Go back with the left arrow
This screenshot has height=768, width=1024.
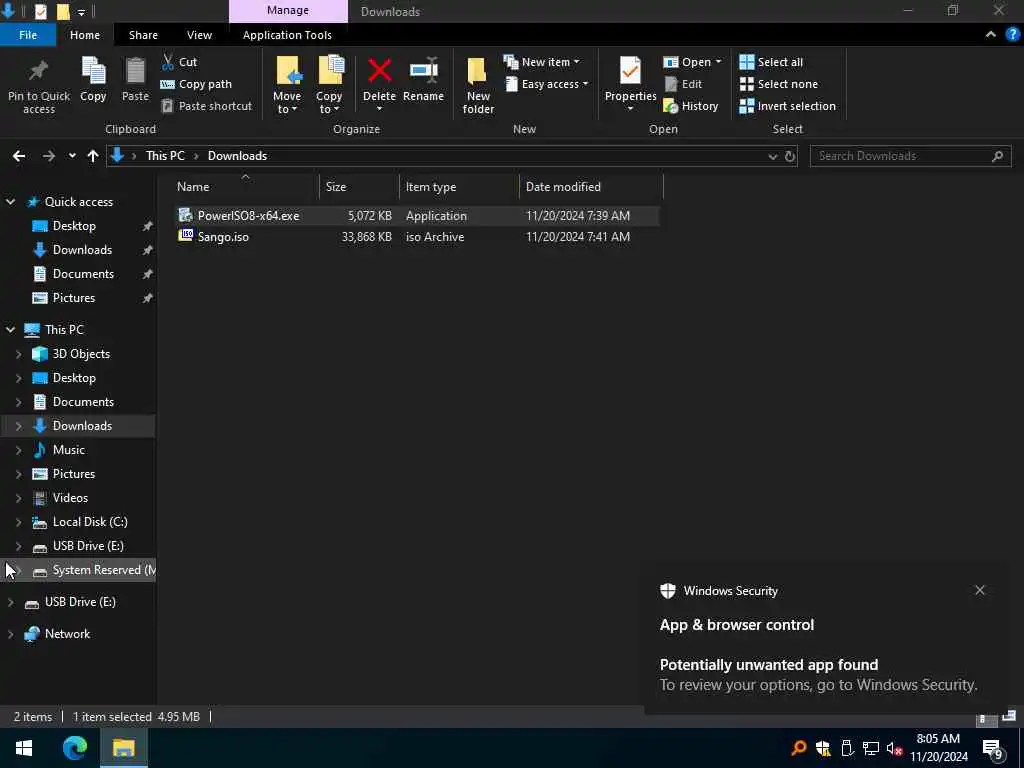pyautogui.click(x=19, y=156)
